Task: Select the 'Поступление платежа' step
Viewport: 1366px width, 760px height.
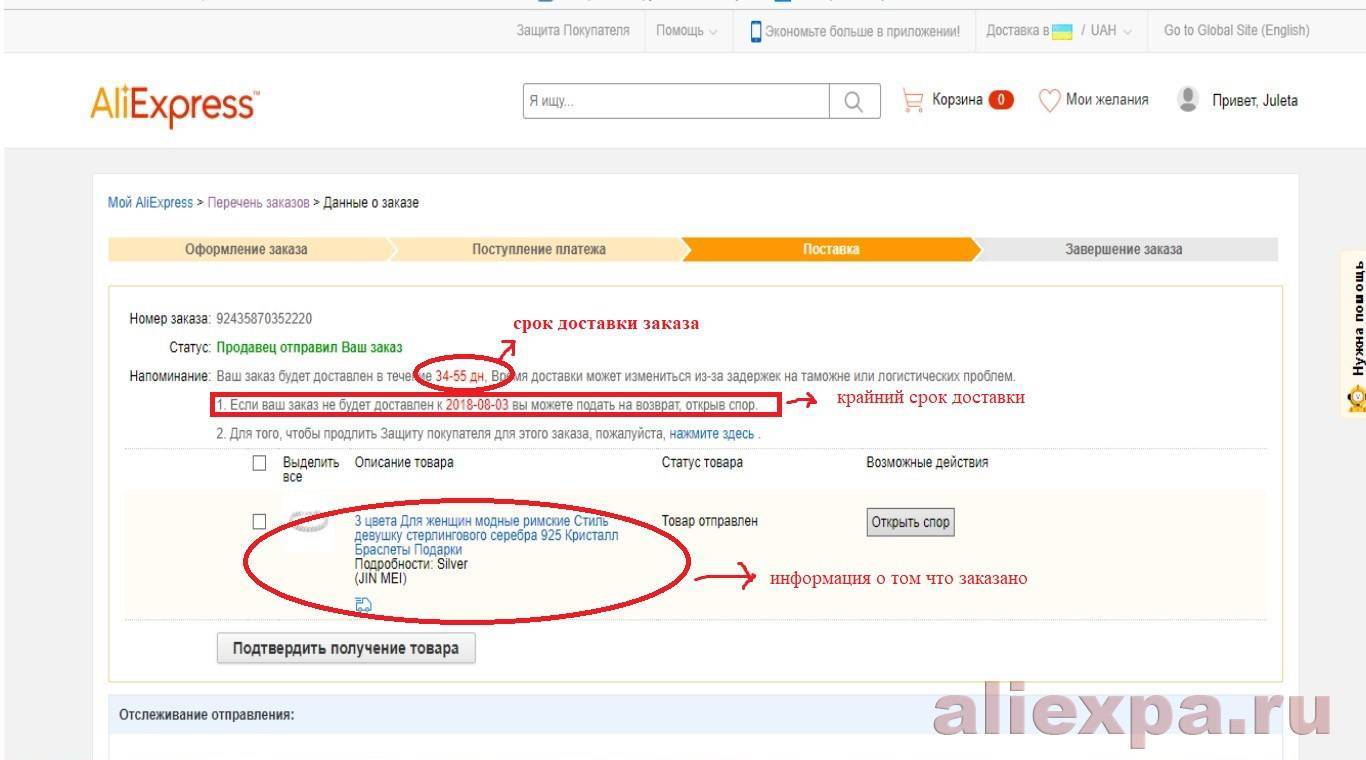Action: (x=538, y=249)
